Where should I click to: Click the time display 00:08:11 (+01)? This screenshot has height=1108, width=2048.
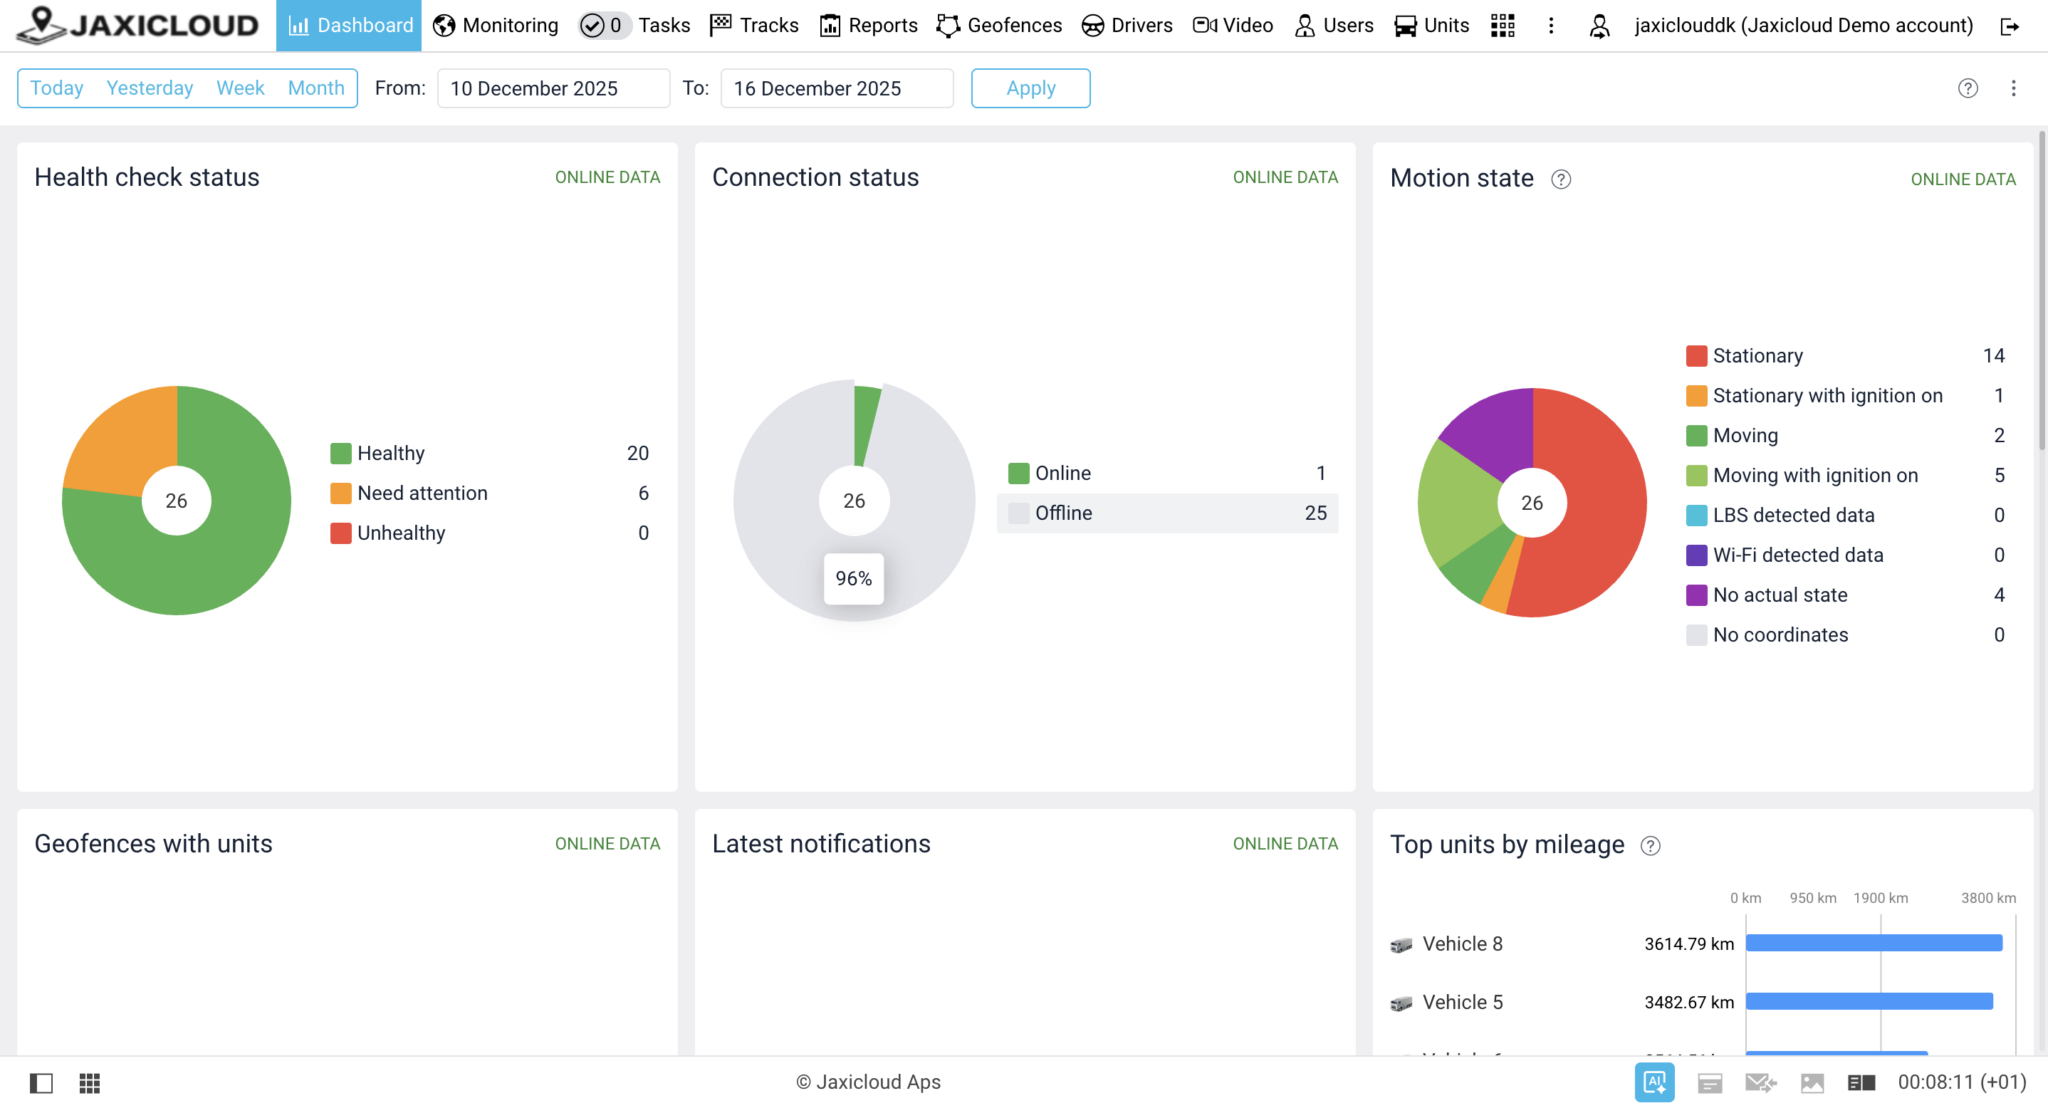tap(1962, 1082)
